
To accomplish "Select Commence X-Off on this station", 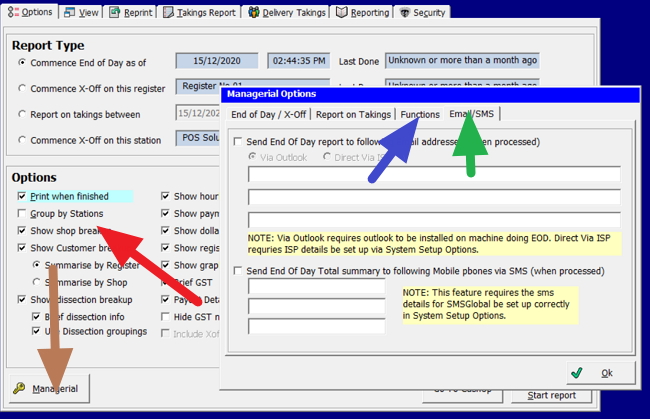I will click(22, 140).
